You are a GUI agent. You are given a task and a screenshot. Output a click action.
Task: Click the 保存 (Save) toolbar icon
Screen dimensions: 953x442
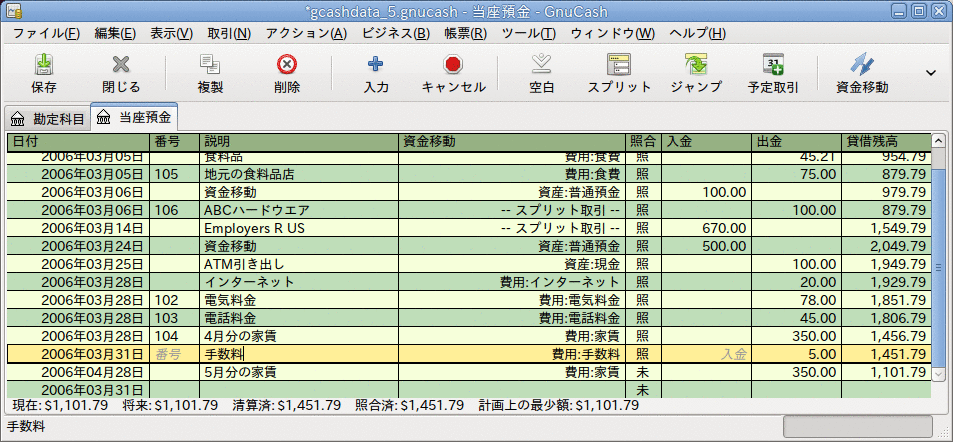click(44, 64)
